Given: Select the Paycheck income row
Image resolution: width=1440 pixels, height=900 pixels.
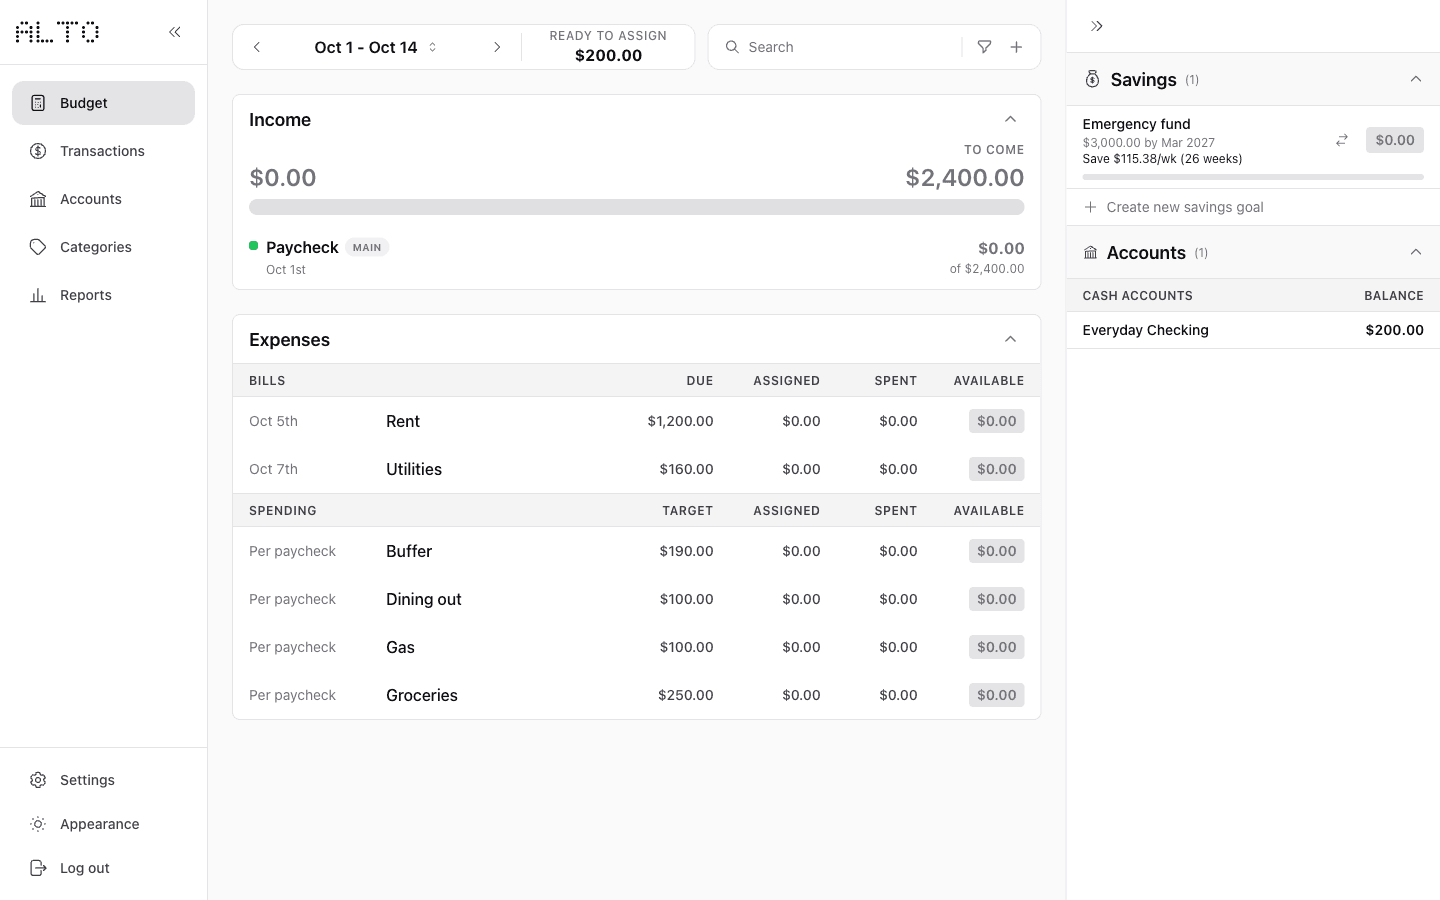Looking at the screenshot, I should 636,258.
